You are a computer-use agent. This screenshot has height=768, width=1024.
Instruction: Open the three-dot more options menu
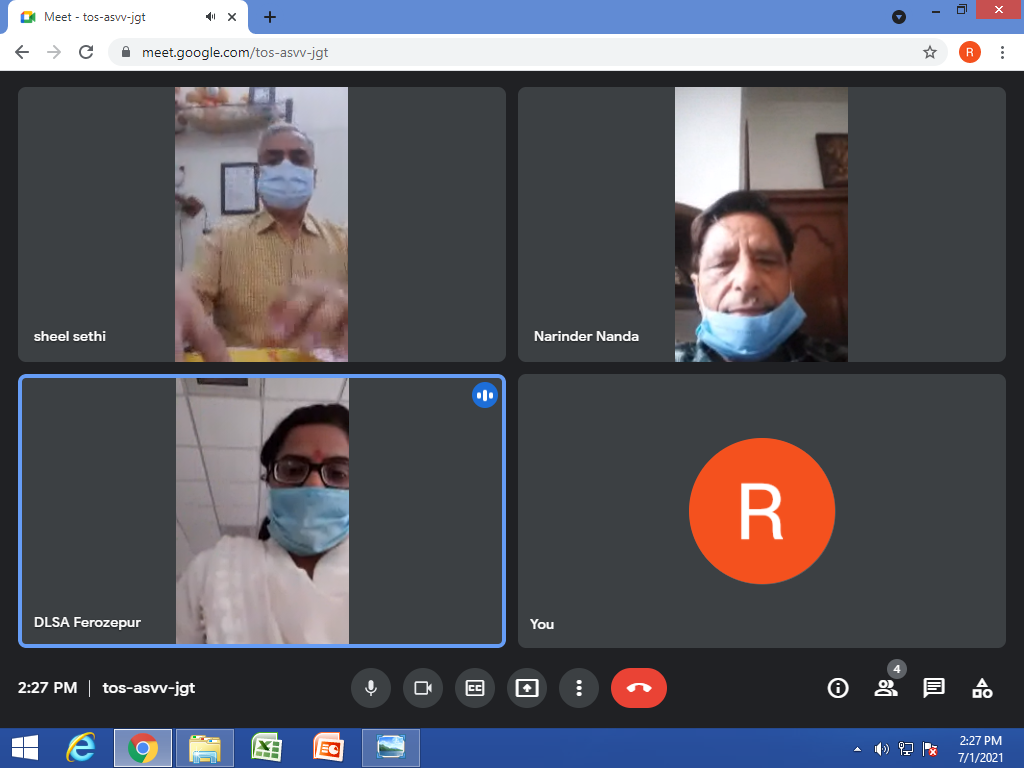579,688
